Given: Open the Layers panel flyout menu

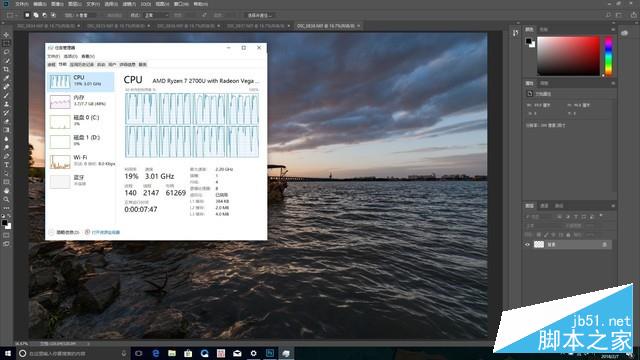Looking at the screenshot, I should (613, 206).
